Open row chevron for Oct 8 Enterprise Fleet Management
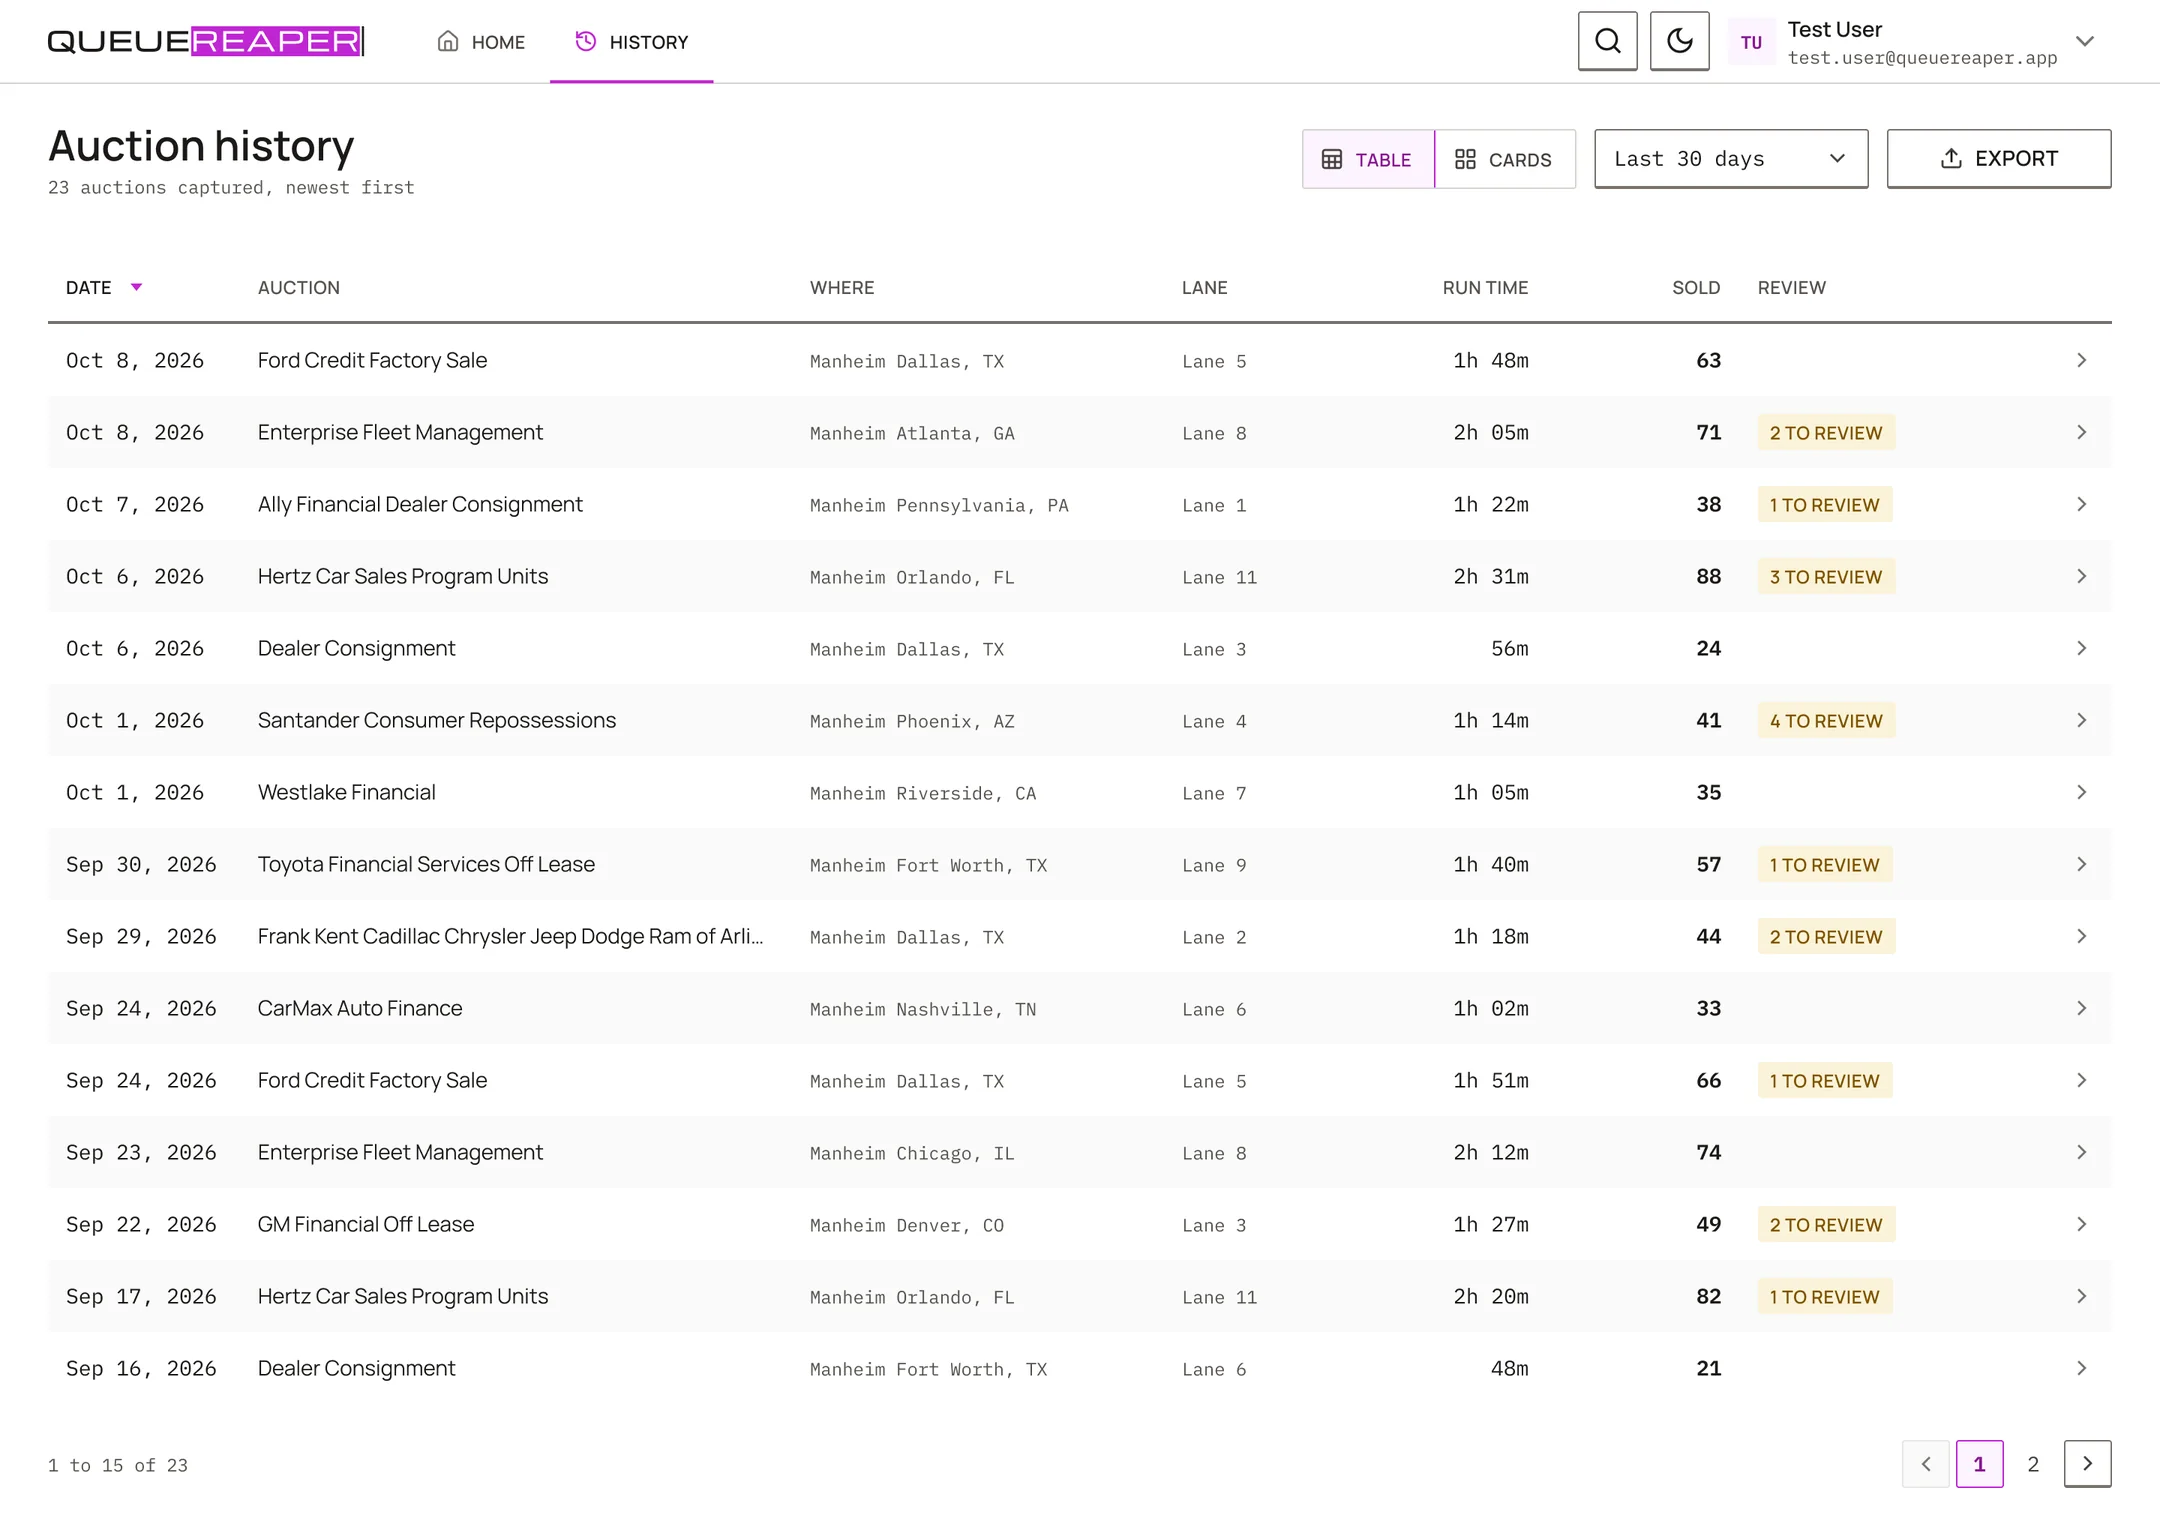The image size is (2160, 1536). coord(2082,432)
